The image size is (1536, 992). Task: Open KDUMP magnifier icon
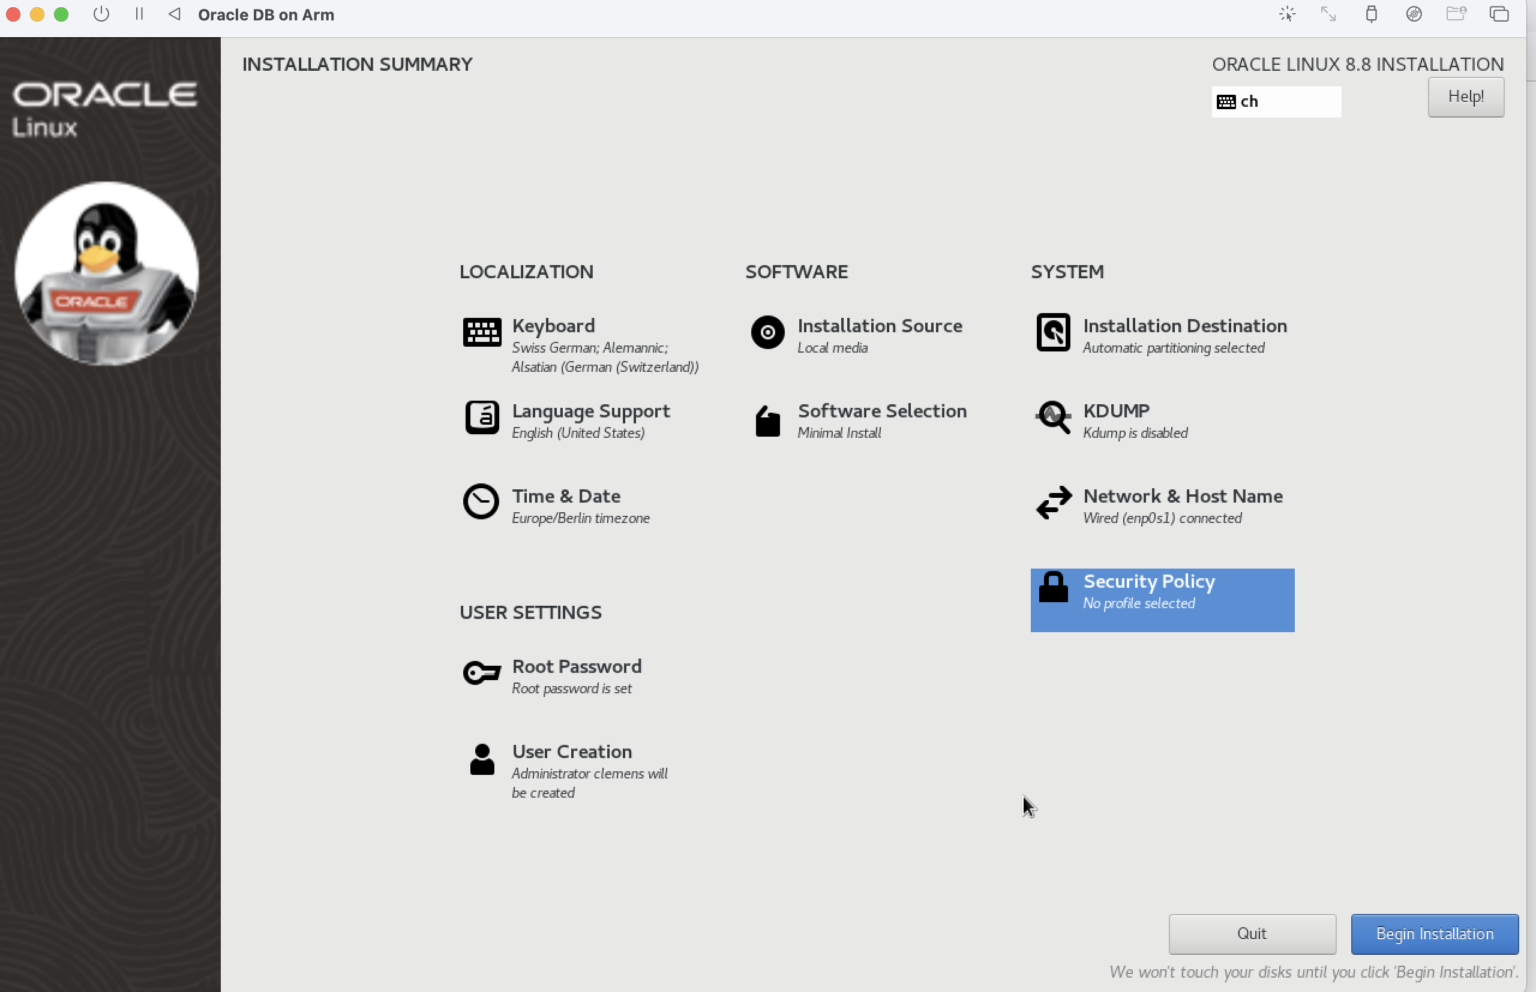click(1053, 417)
